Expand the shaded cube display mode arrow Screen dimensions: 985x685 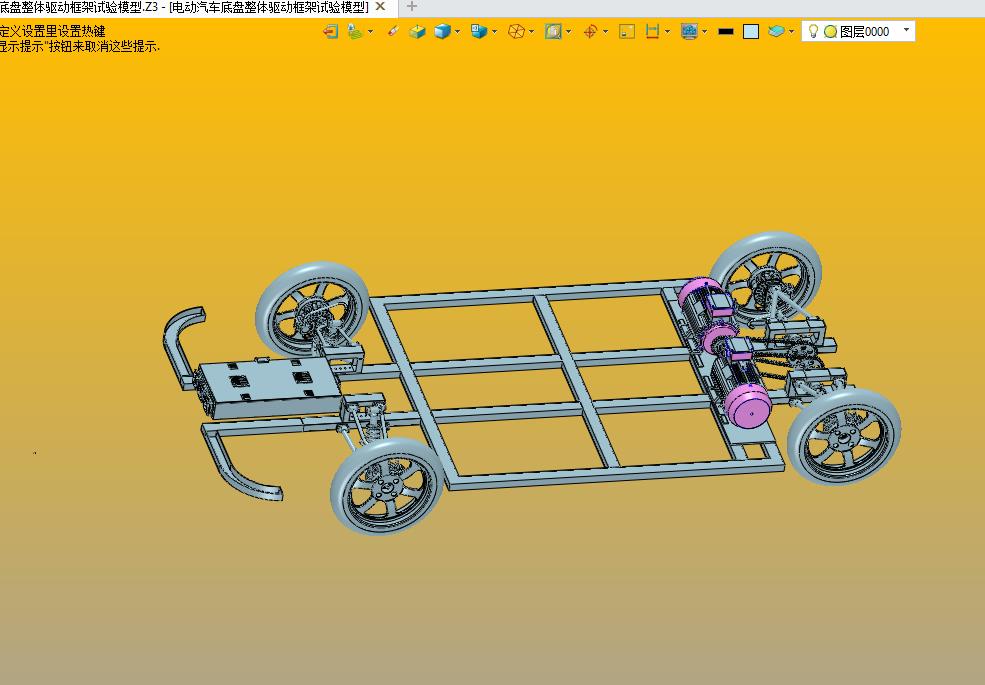(458, 31)
